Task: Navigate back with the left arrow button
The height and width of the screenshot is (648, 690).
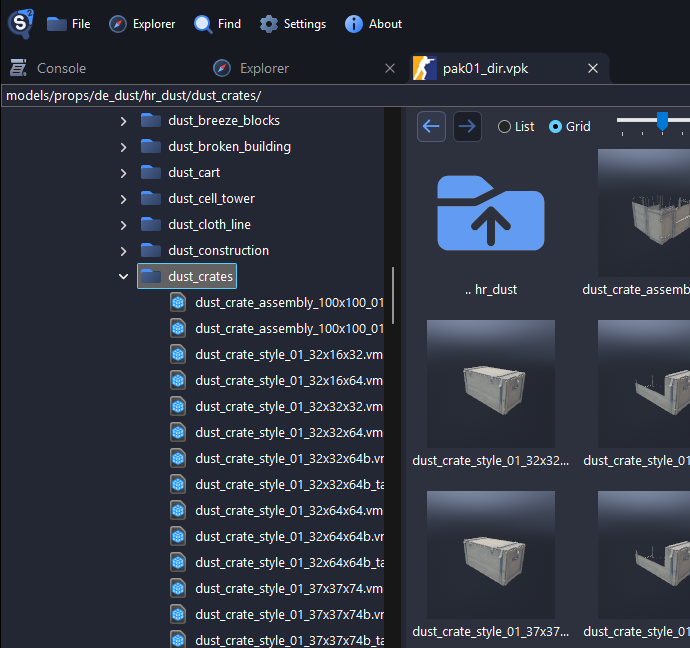Action: click(x=431, y=127)
